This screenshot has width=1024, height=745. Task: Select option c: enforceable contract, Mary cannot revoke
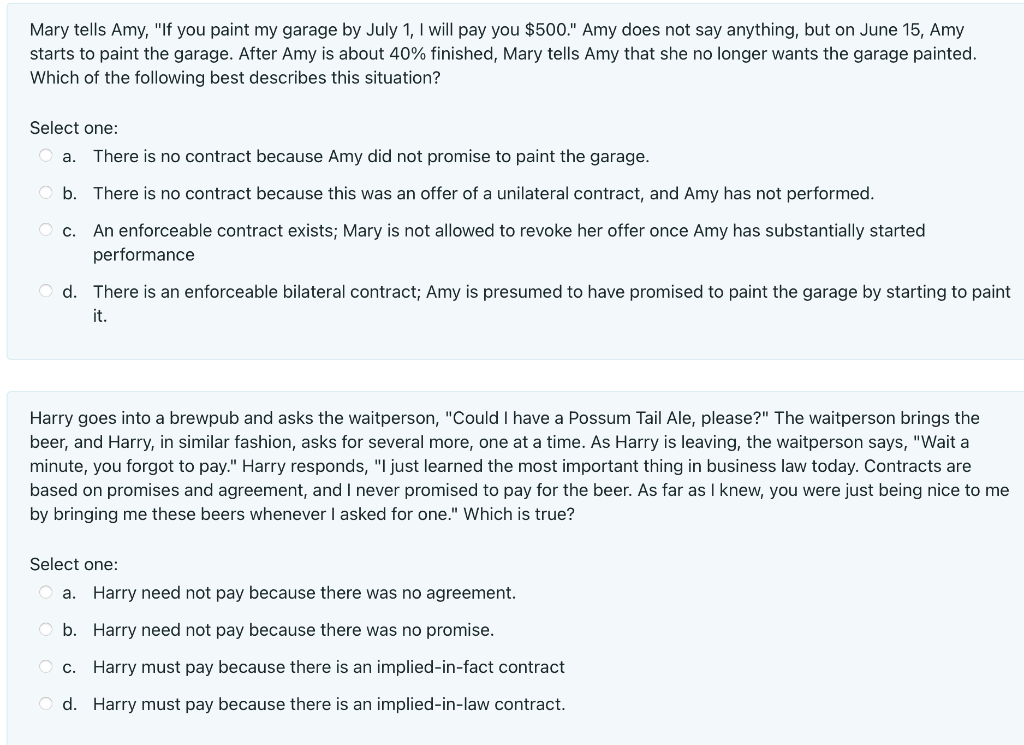tap(46, 230)
